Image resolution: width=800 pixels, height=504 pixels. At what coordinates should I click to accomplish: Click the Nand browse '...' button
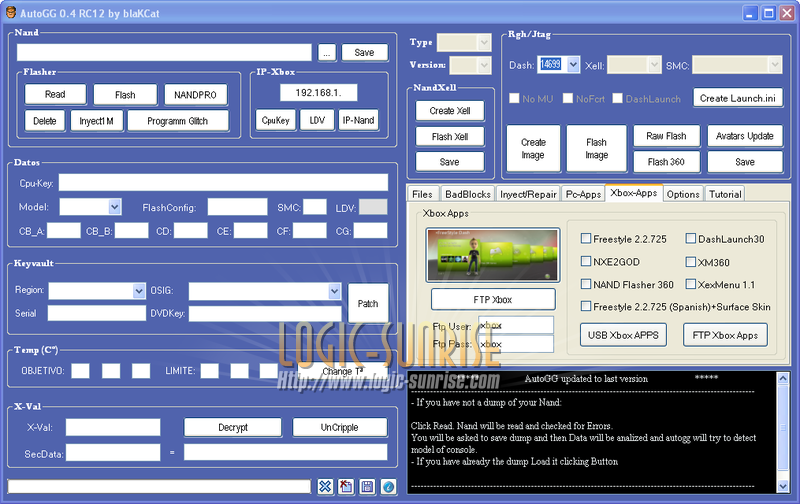point(327,53)
